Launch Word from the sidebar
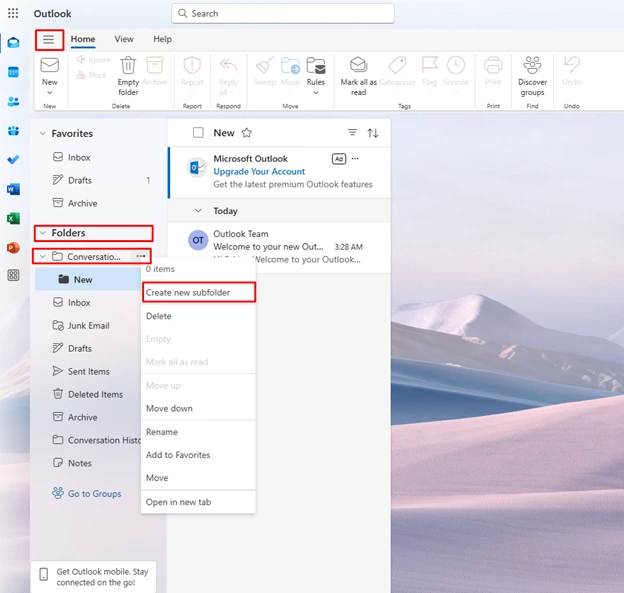The image size is (624, 593). pyautogui.click(x=13, y=189)
